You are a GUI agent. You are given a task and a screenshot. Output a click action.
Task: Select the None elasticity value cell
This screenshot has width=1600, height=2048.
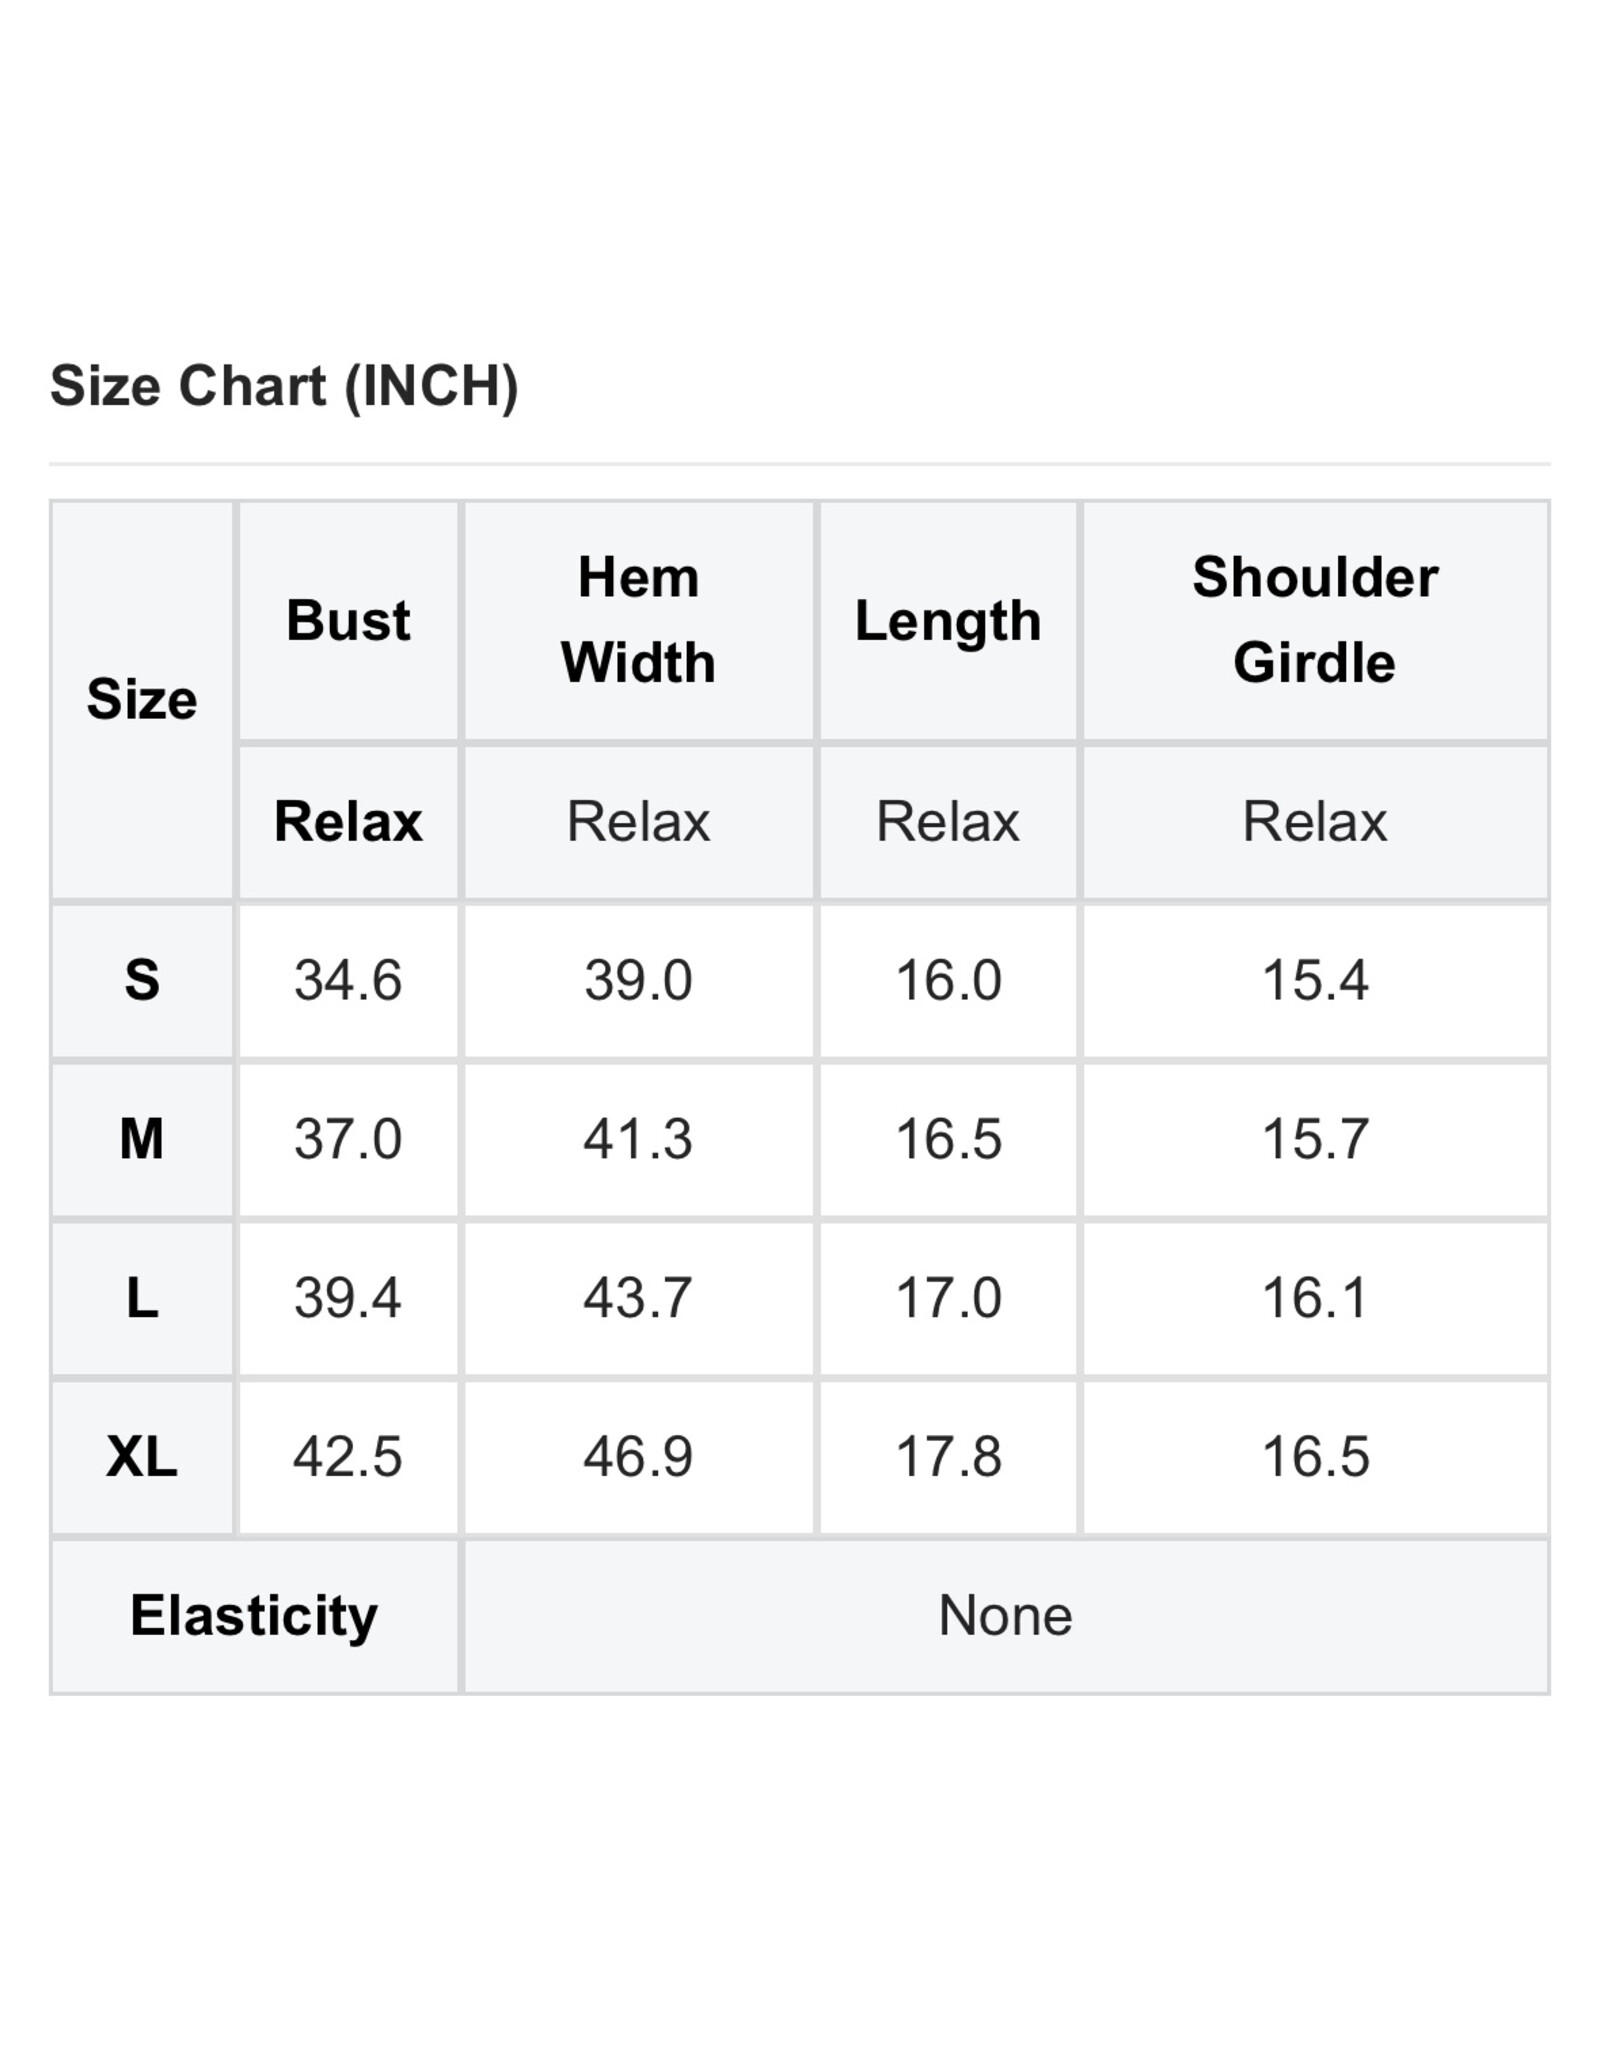click(1005, 1616)
